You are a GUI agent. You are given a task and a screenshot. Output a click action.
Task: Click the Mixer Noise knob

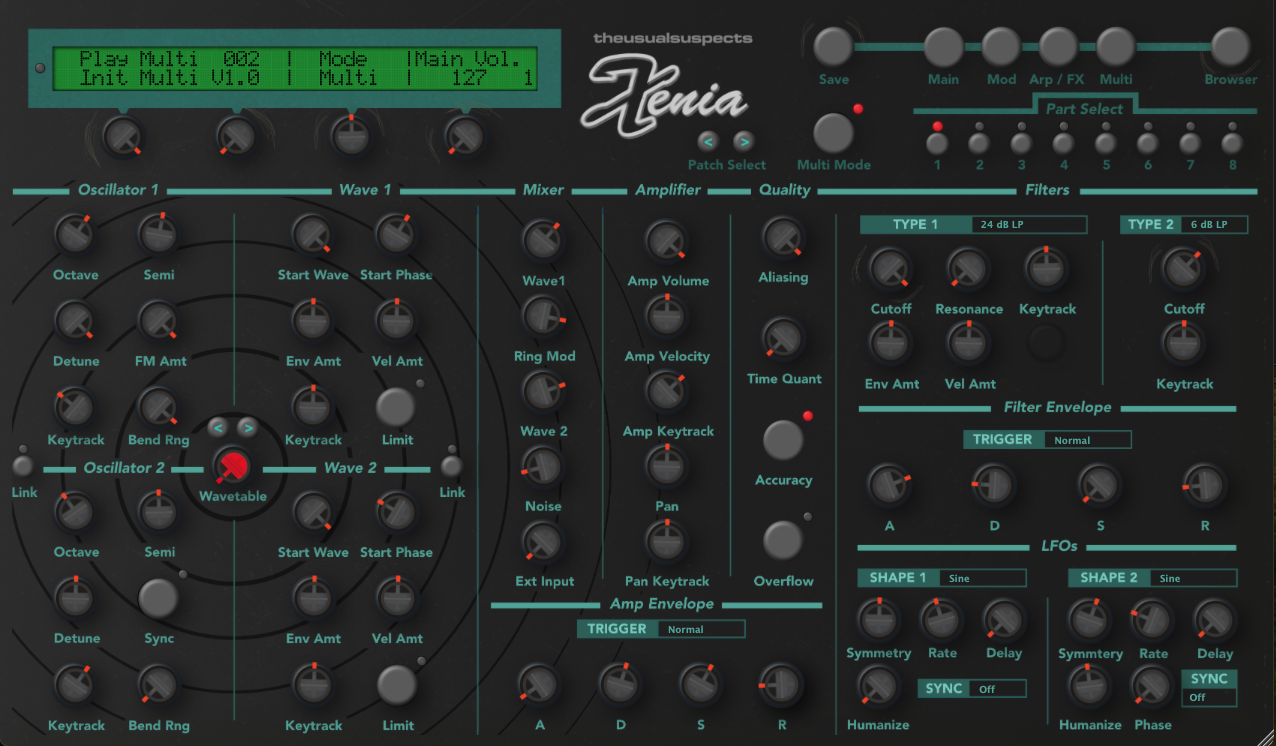[542, 465]
